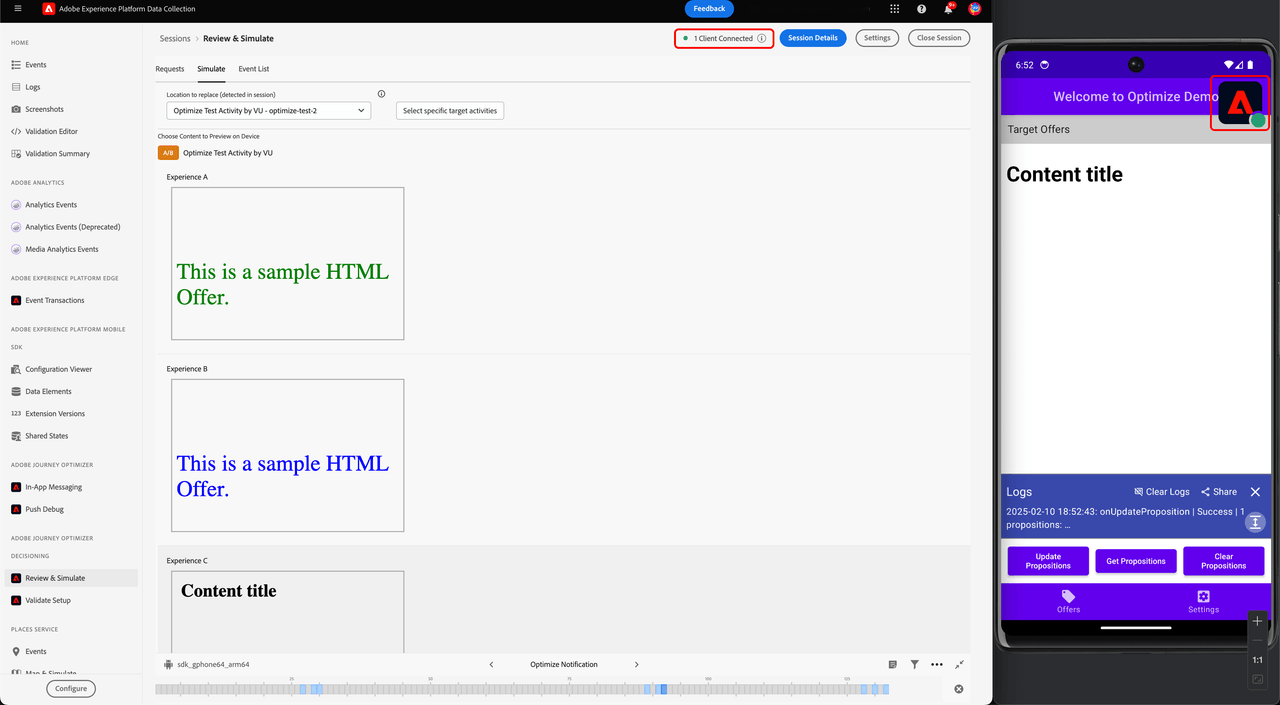Click the highlighted dark blue timeline event marker
The width and height of the screenshot is (1280, 705).
[x=662, y=689]
